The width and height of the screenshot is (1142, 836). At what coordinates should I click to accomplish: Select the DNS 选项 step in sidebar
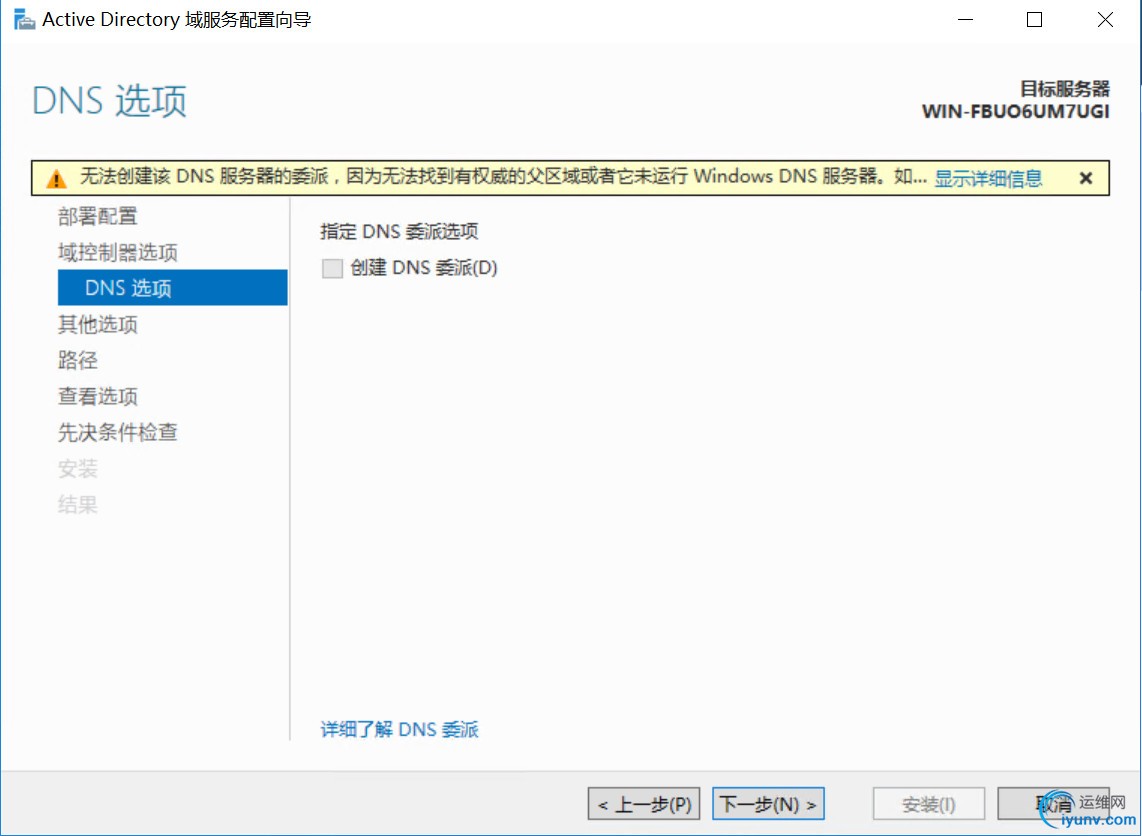pos(173,288)
